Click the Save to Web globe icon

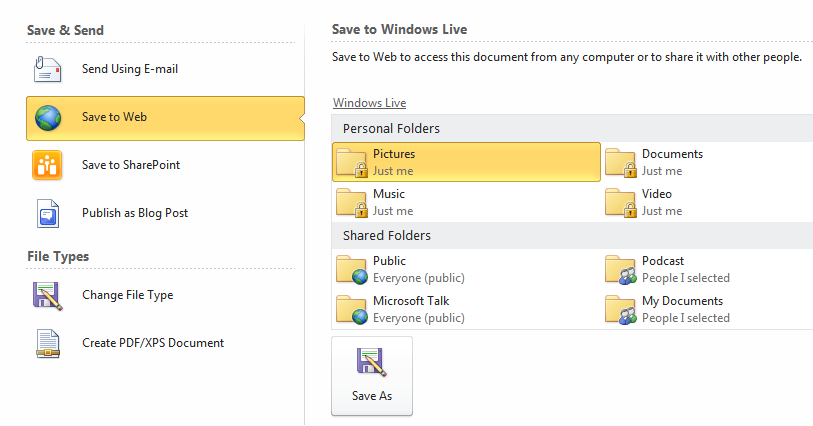click(x=48, y=118)
